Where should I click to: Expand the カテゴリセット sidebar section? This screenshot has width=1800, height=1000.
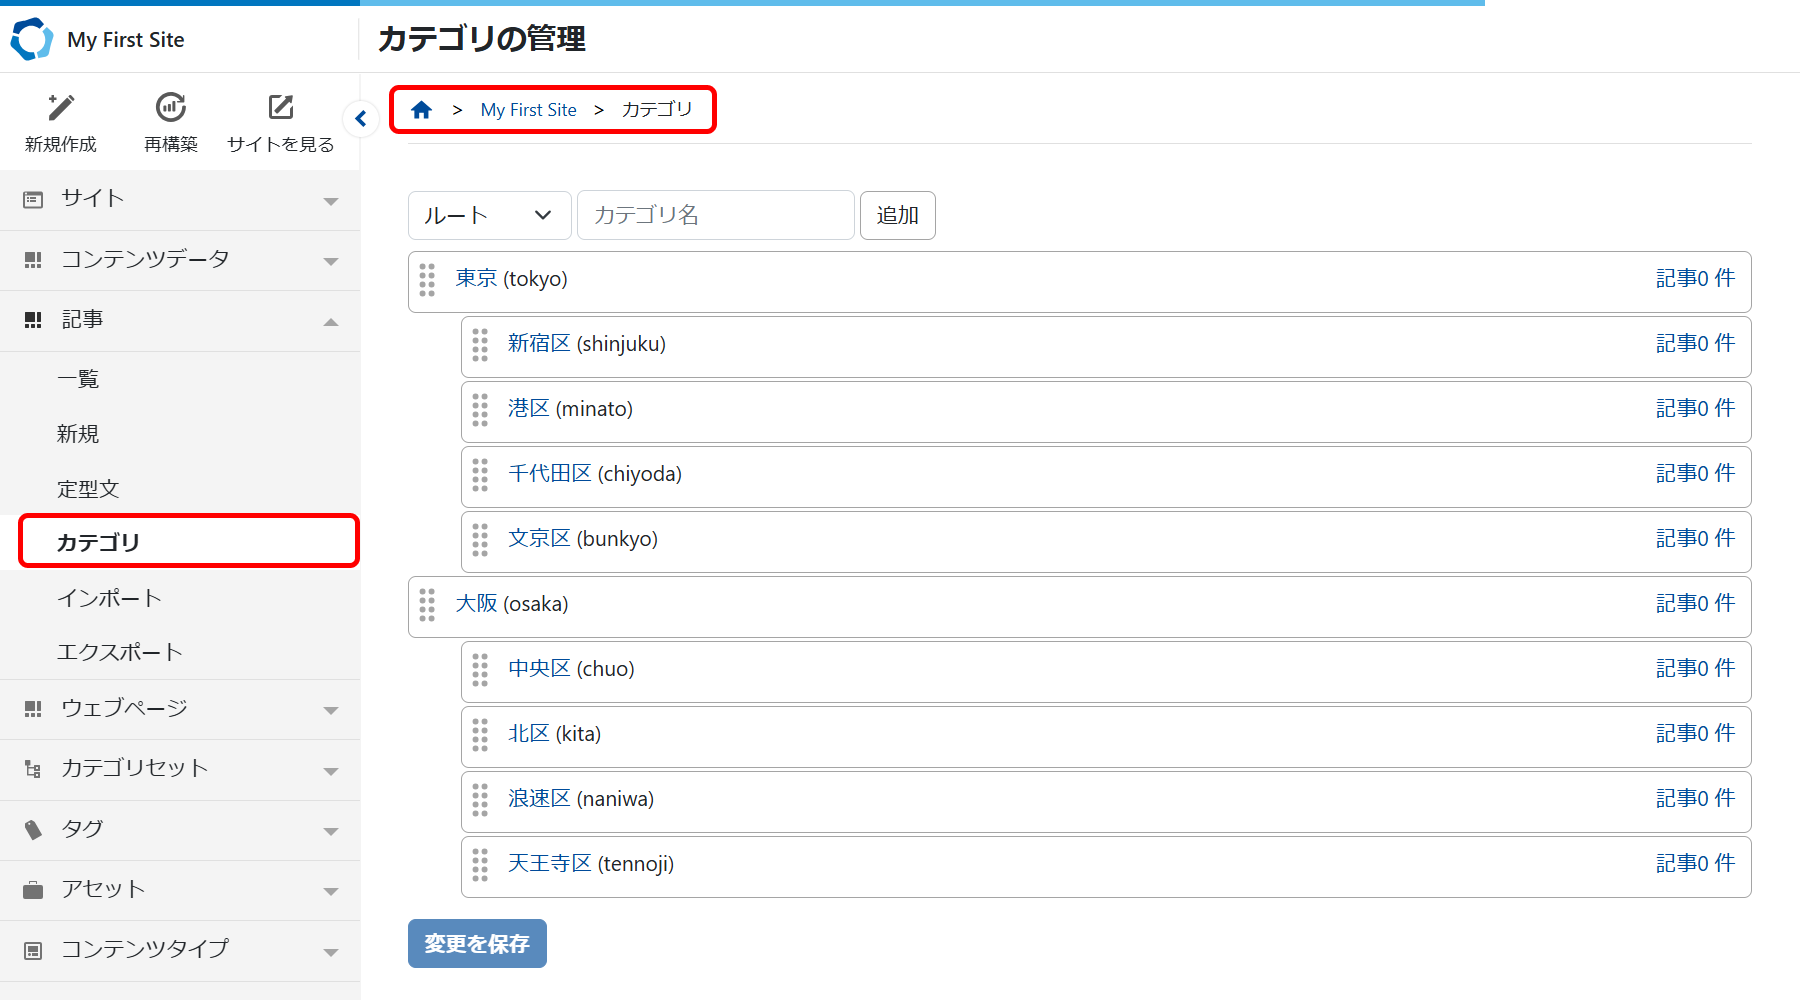point(180,769)
